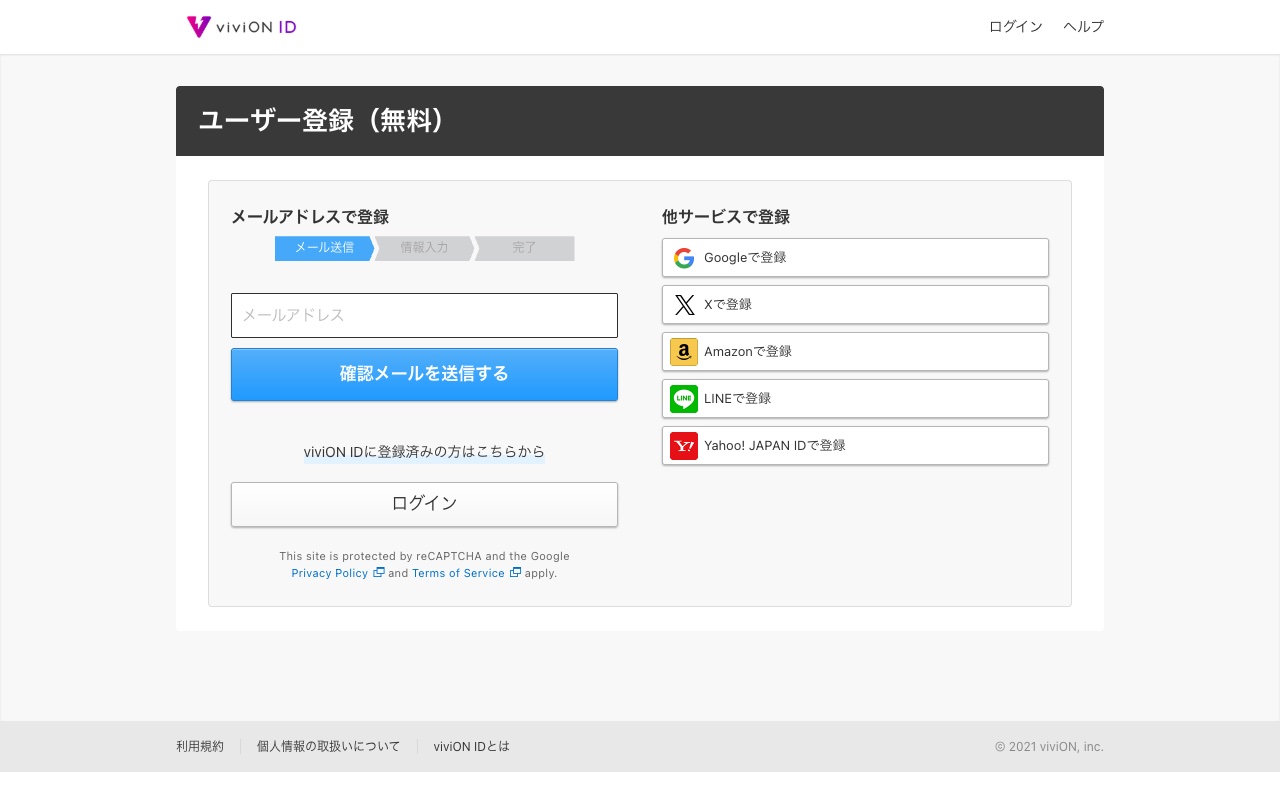Open viviON IDとは footer link
The height and width of the screenshot is (800, 1280).
(x=472, y=746)
